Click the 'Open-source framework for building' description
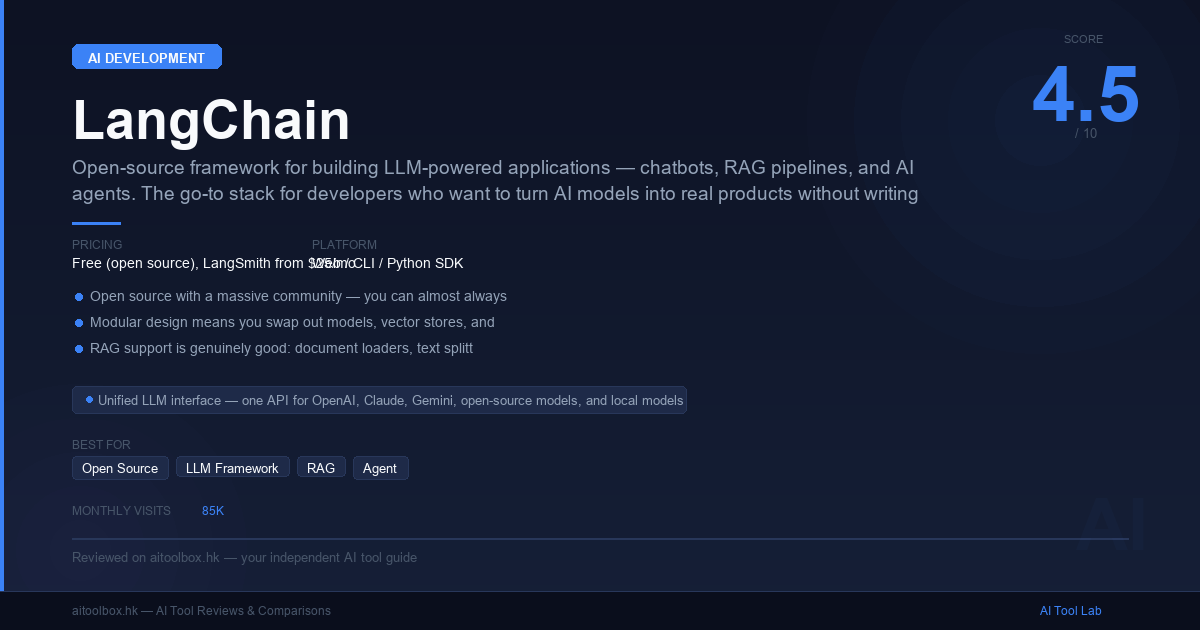The image size is (1200, 630). (x=495, y=180)
